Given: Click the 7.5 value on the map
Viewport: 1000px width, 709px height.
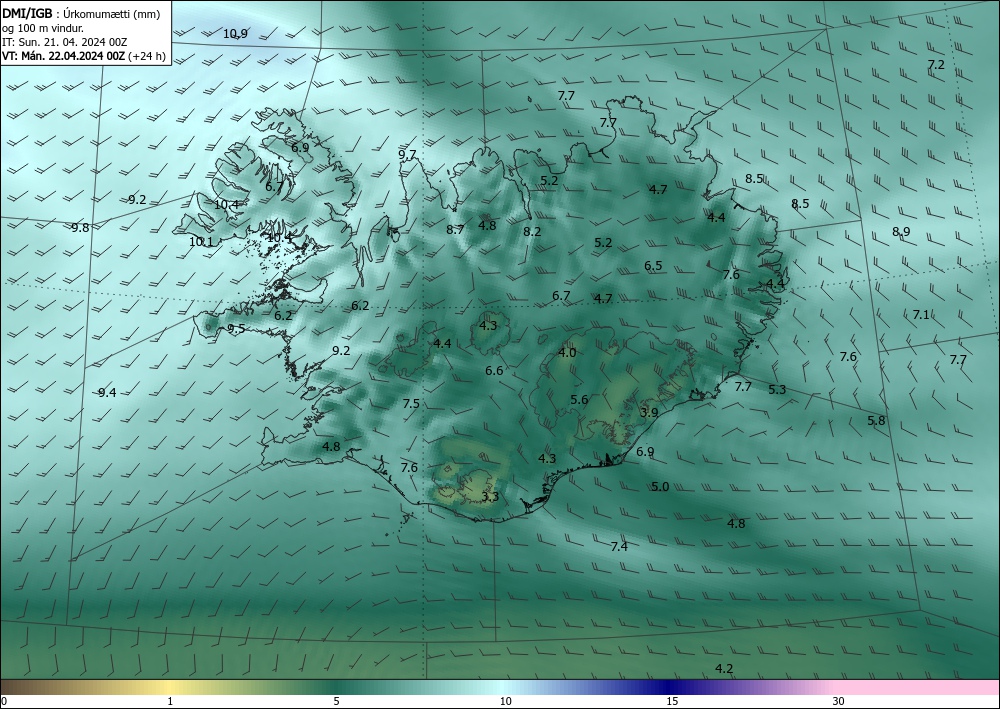Looking at the screenshot, I should [411, 404].
